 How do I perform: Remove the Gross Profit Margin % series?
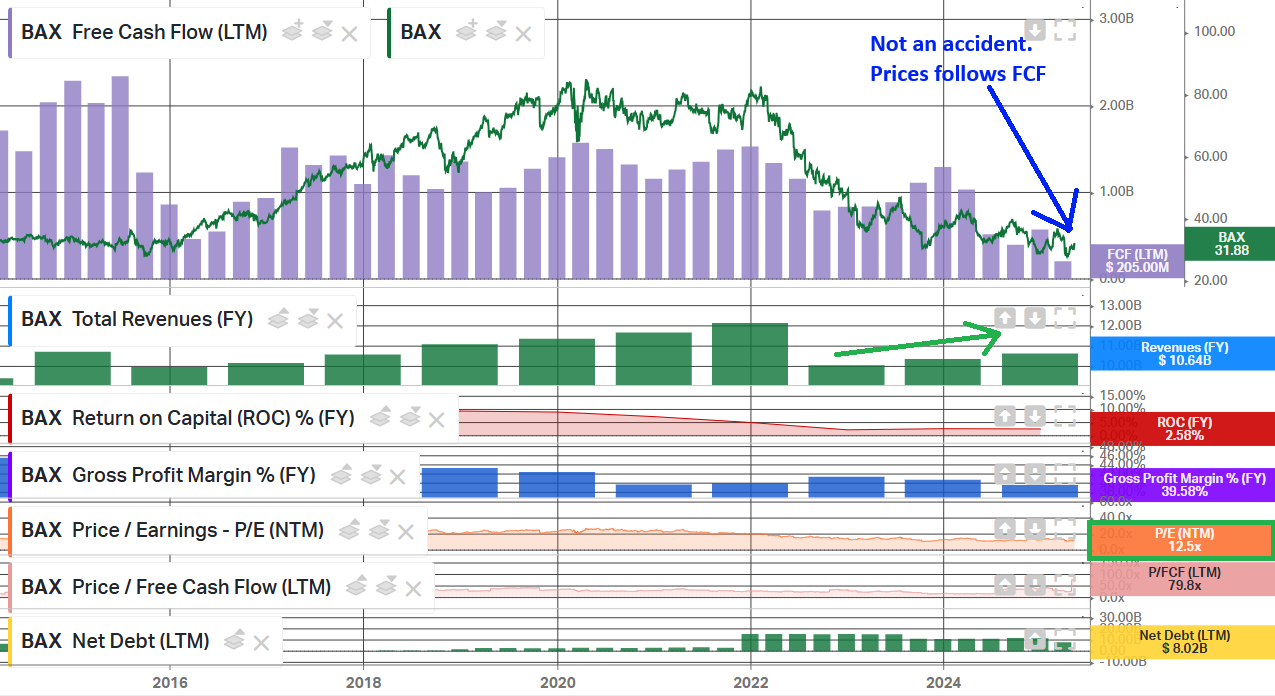click(398, 476)
